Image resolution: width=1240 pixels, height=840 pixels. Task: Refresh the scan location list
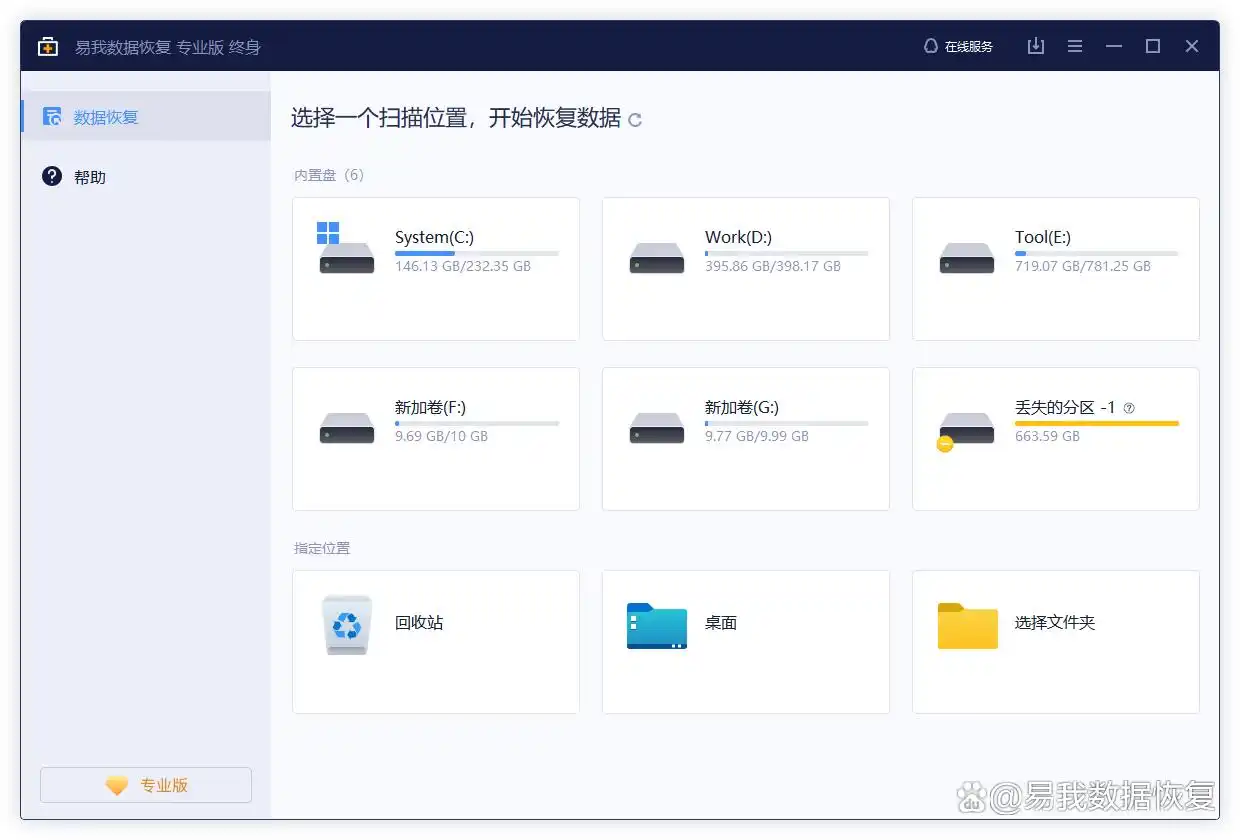coord(634,118)
